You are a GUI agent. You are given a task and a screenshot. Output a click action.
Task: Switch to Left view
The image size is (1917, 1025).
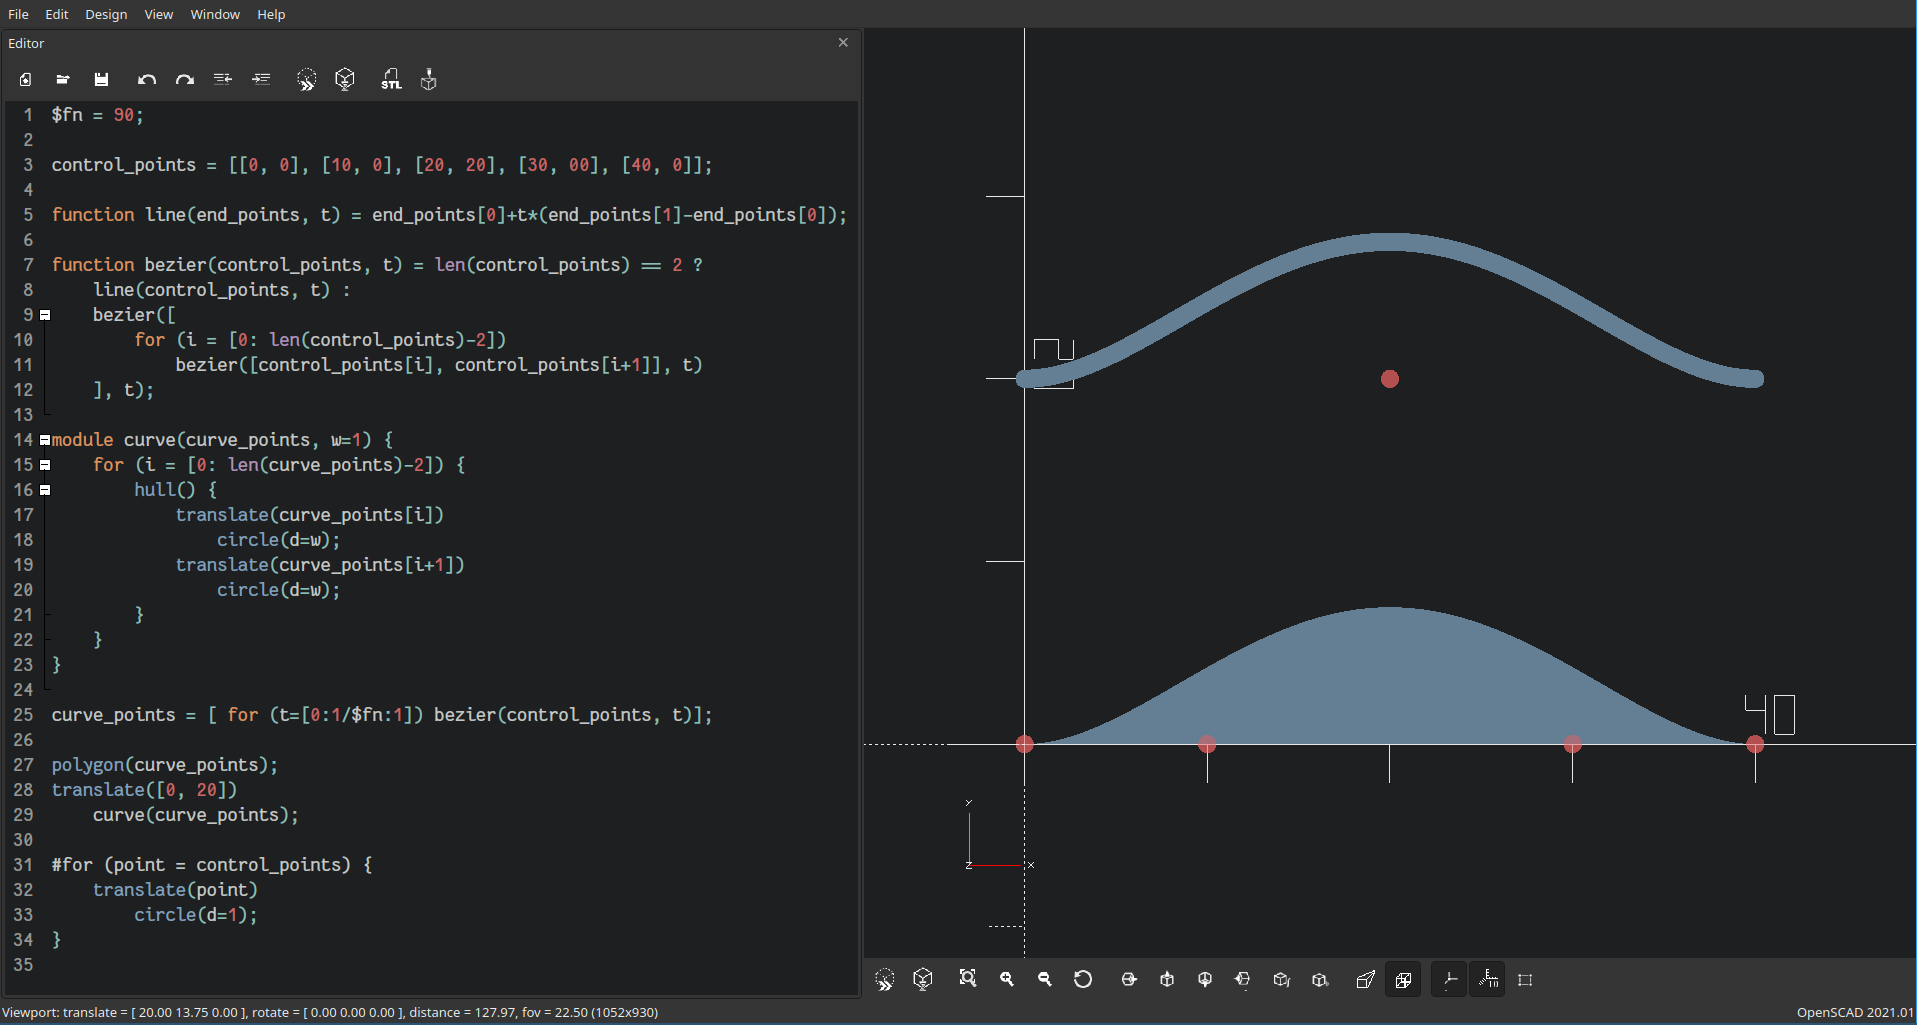1243,979
